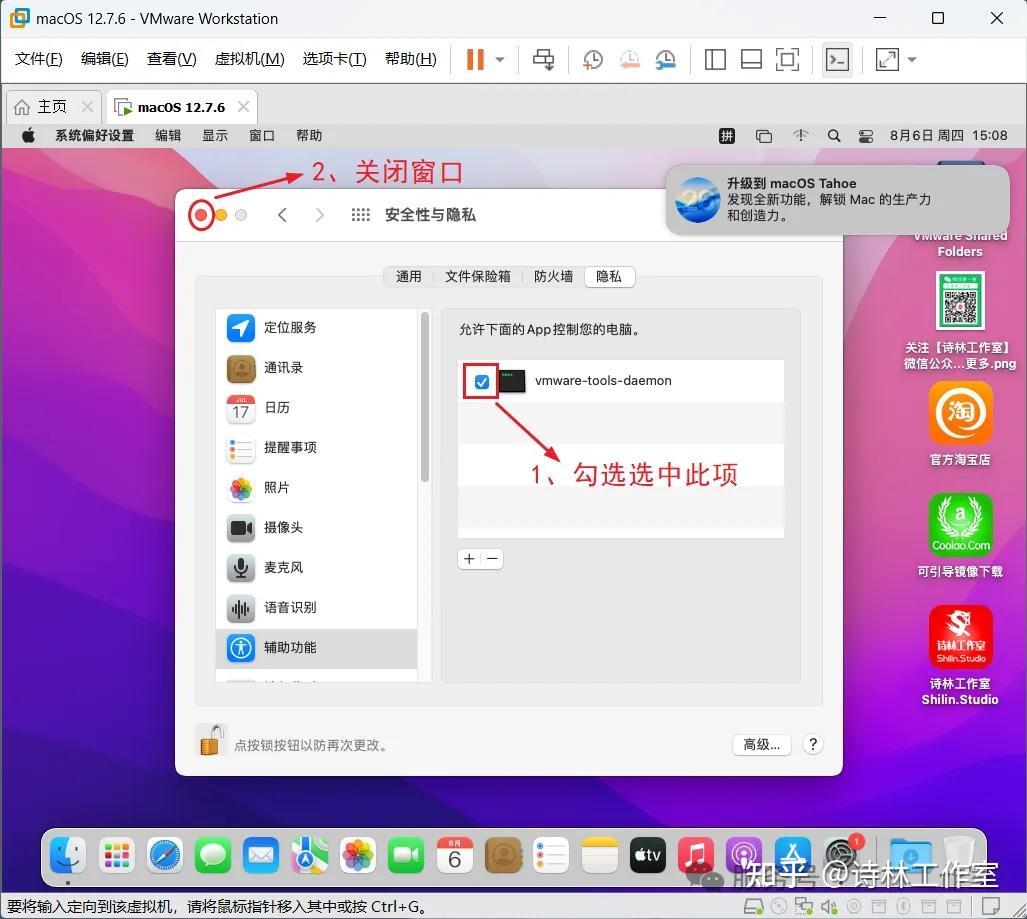Revert to previous snapshot icon
The image size is (1027, 919).
[629, 60]
